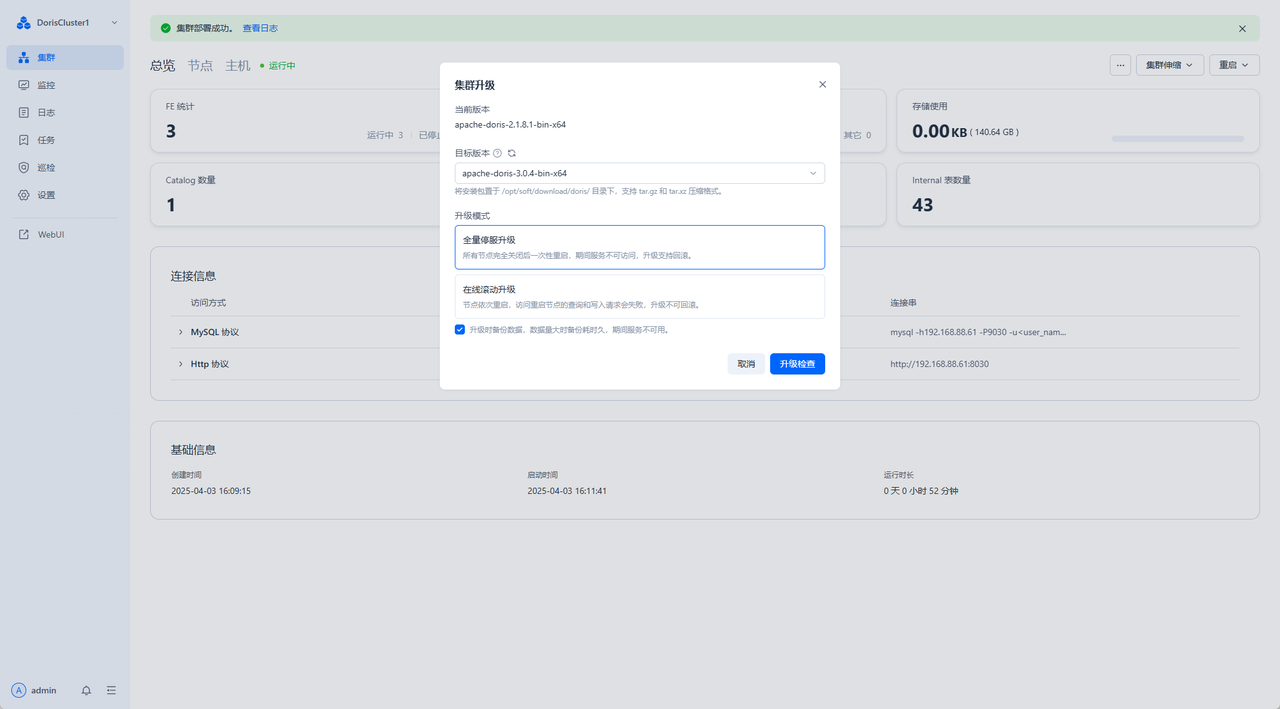Viewport: 1280px width, 709px height.
Task: Expand the Http 协议 row
Action: [181, 364]
